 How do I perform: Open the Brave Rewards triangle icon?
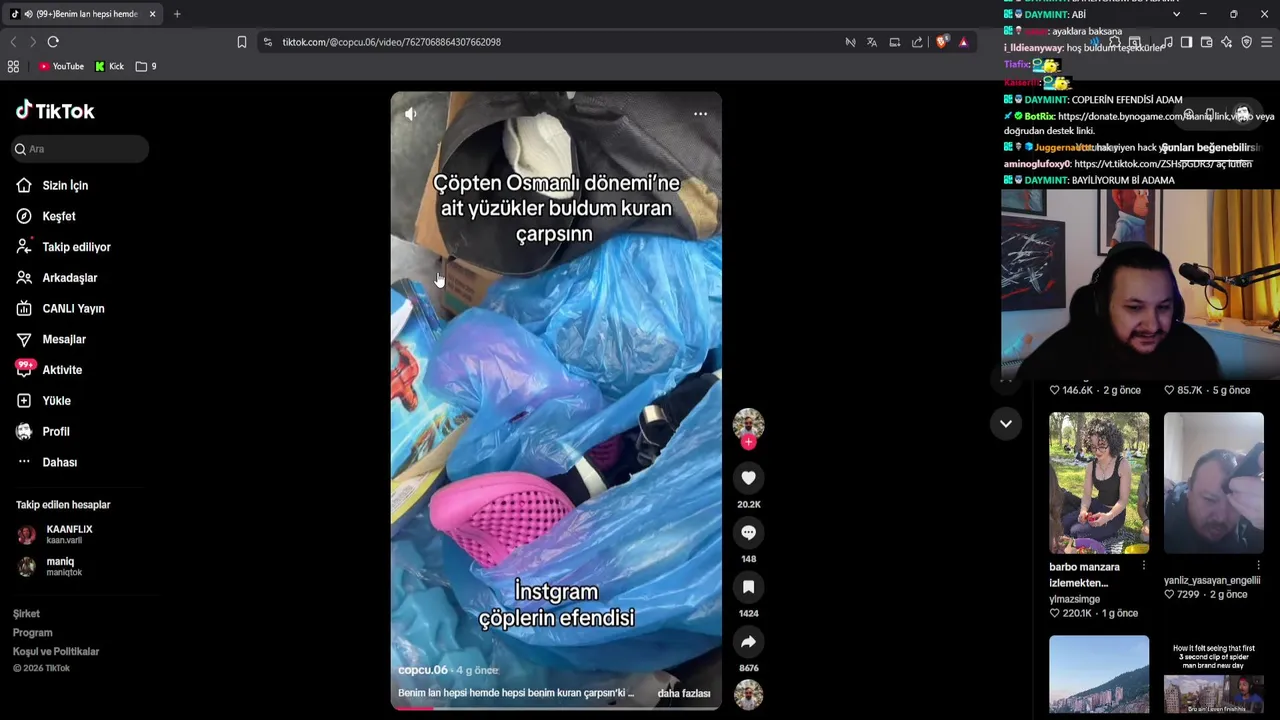tap(963, 42)
